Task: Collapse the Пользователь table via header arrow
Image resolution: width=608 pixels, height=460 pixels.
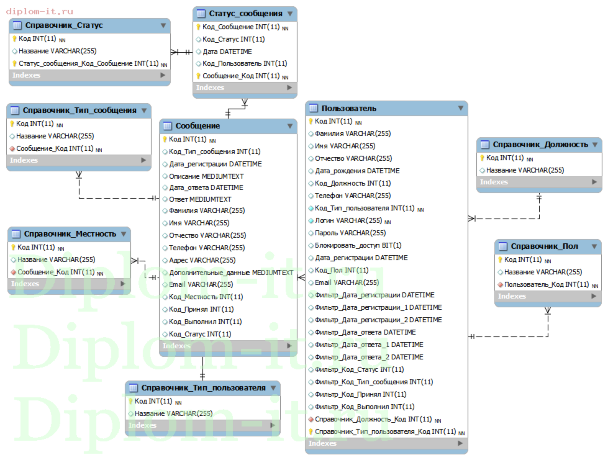Action: (458, 108)
